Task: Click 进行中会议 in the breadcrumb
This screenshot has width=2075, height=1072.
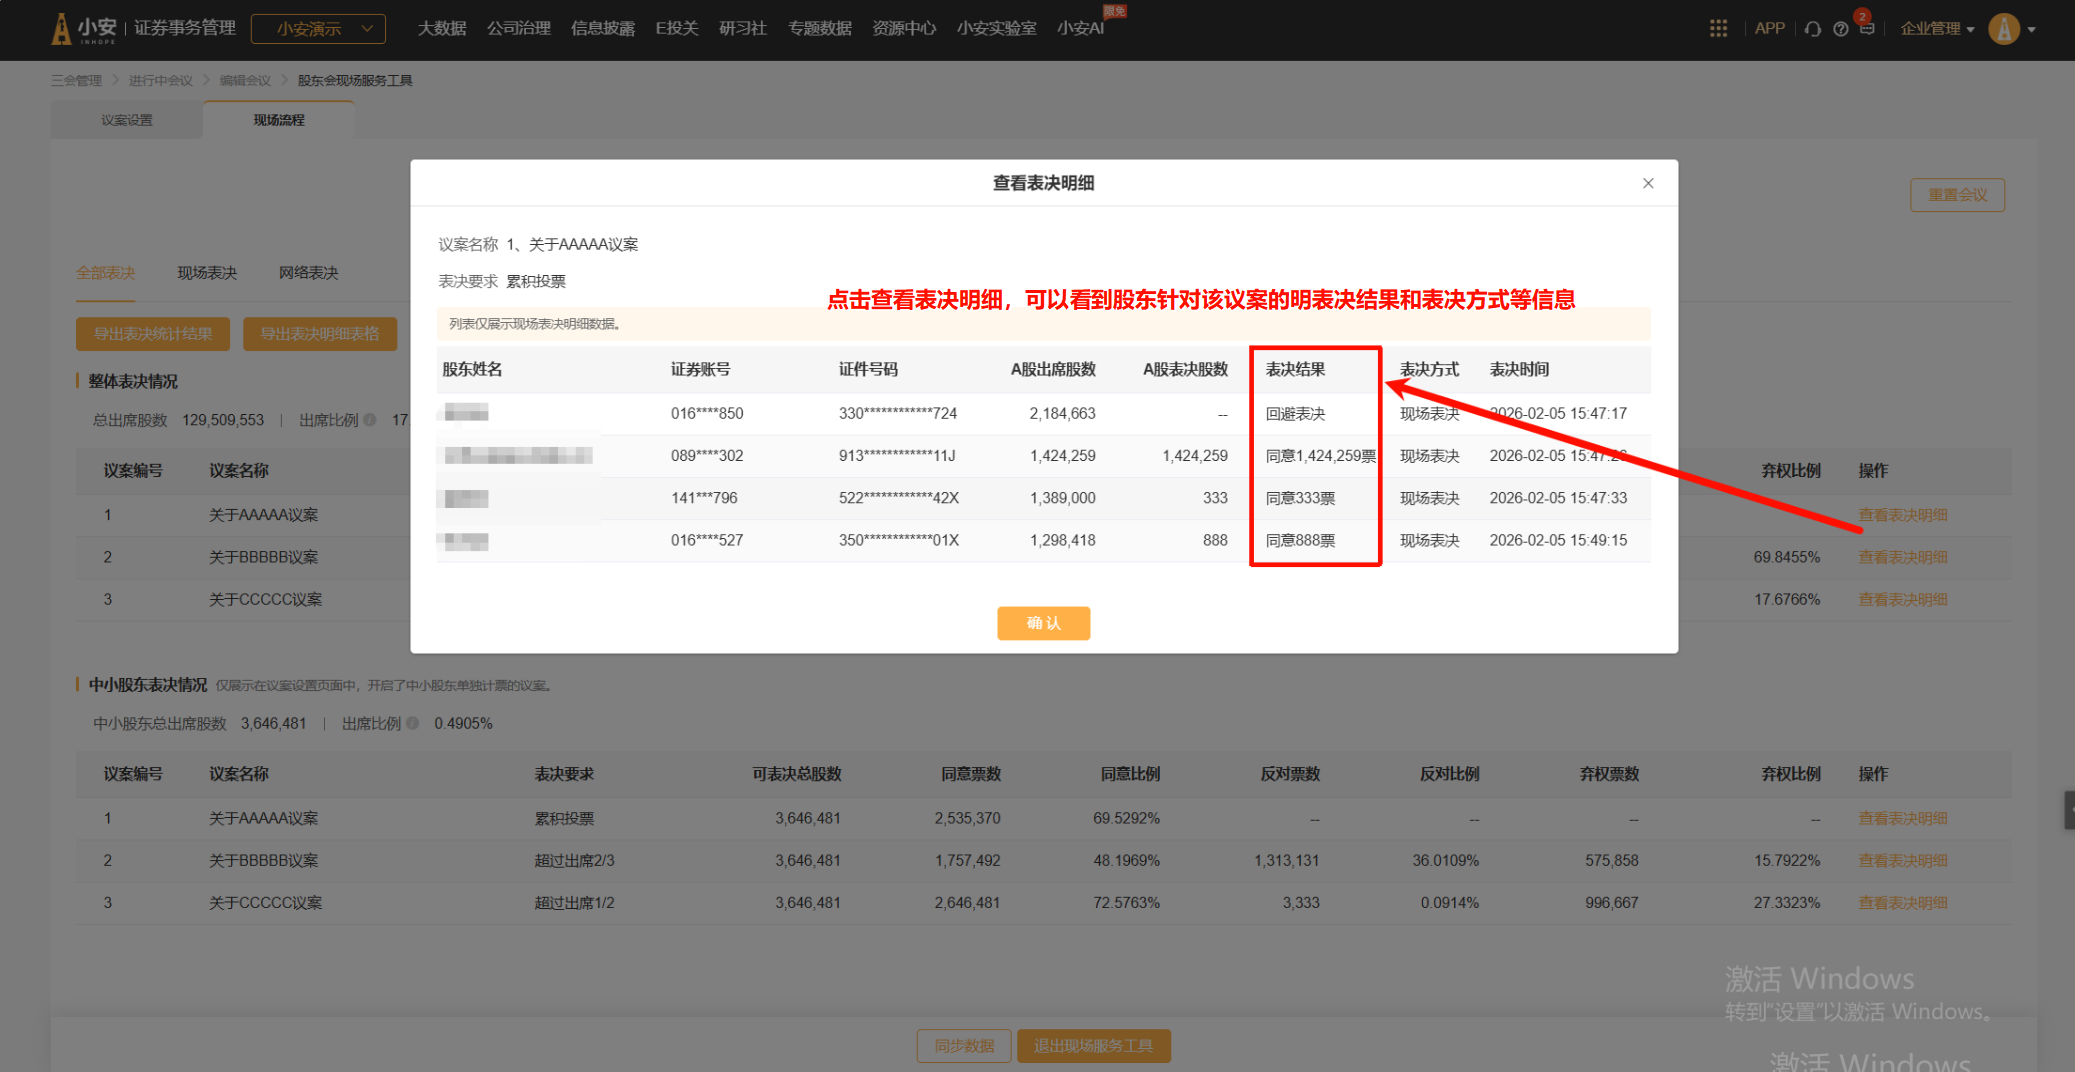Action: click(160, 81)
